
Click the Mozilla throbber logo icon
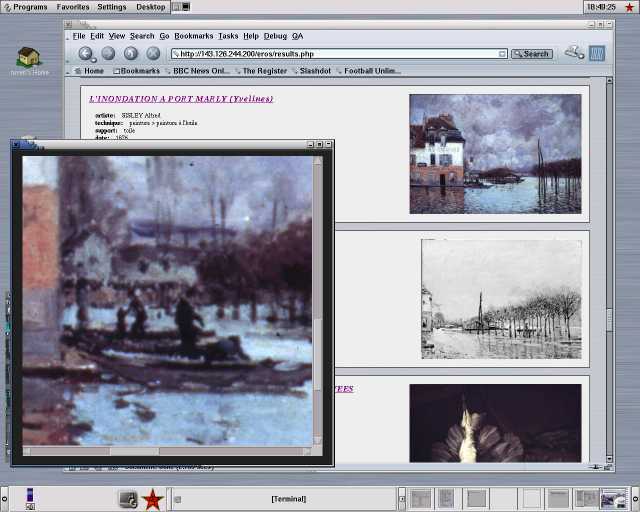pyautogui.click(x=597, y=53)
